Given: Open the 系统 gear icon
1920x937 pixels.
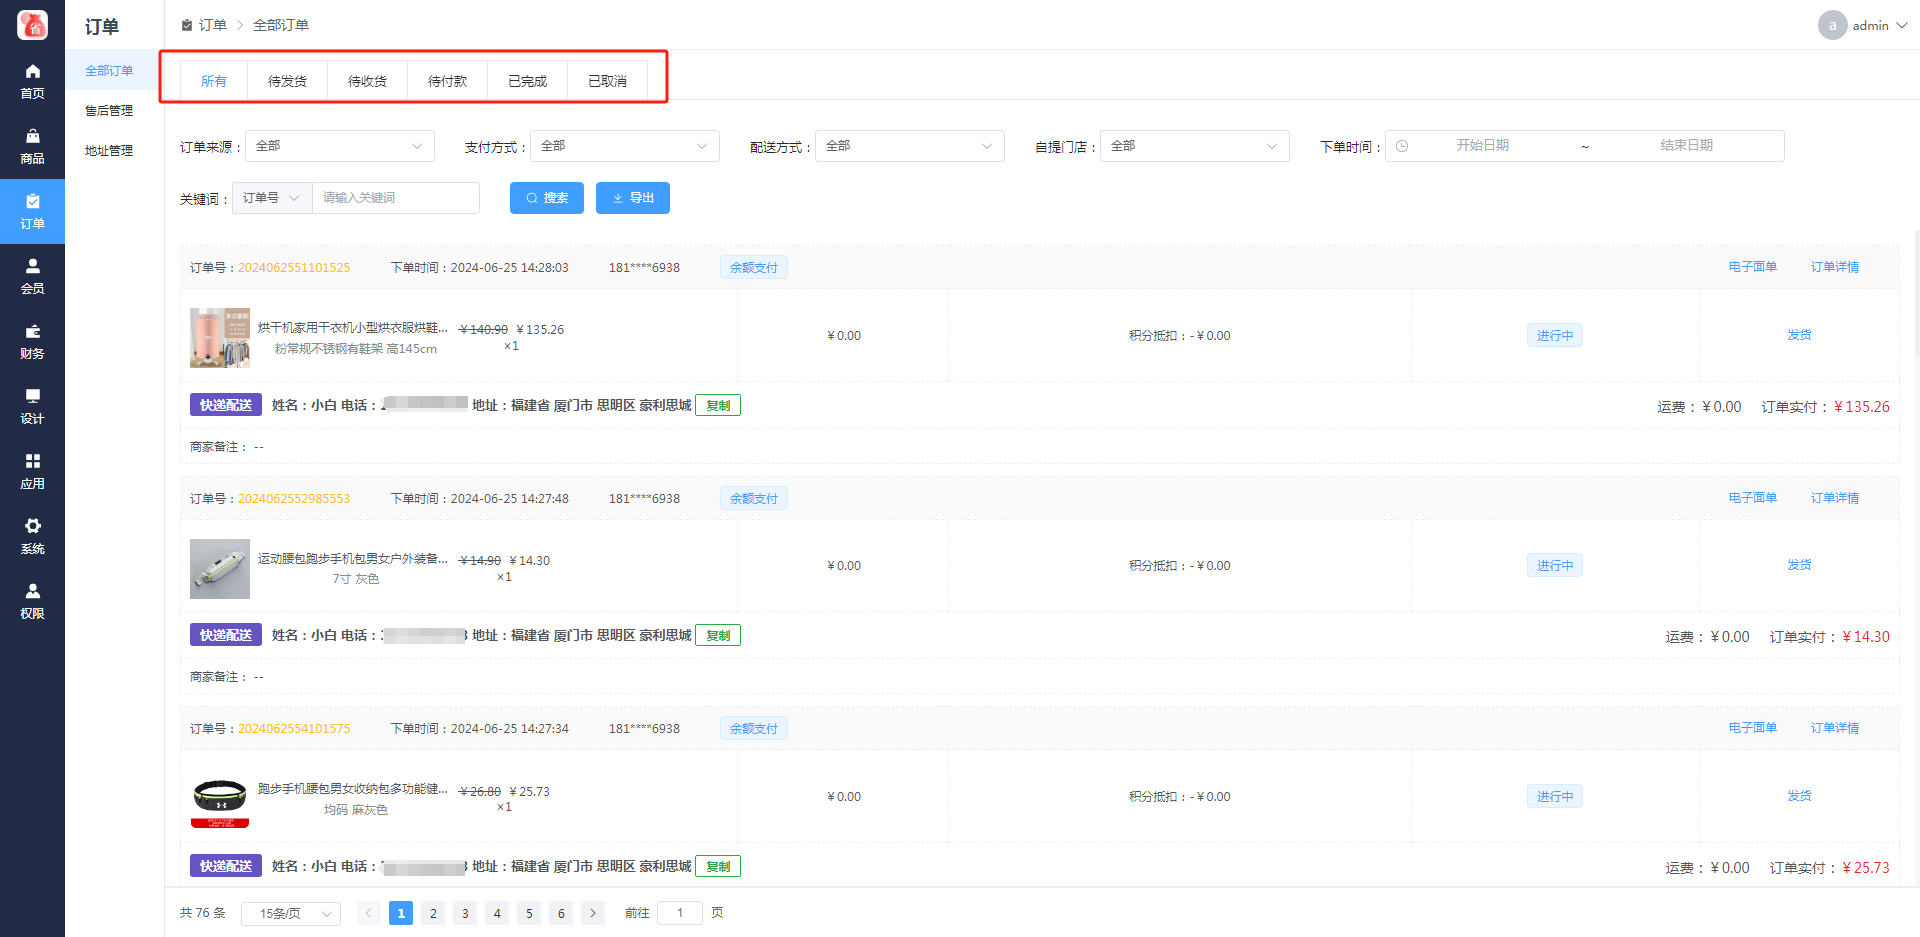Looking at the screenshot, I should coord(32,527).
